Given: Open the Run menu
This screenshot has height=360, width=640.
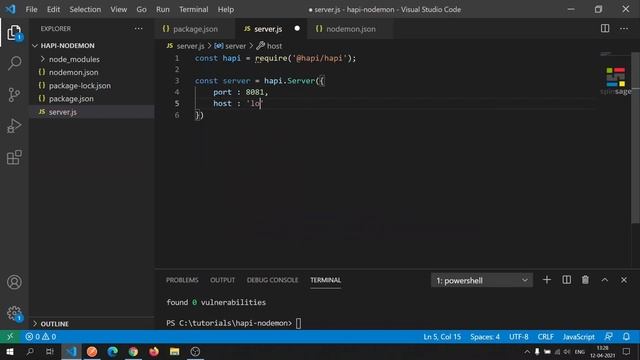Looking at the screenshot, I should coord(162,9).
